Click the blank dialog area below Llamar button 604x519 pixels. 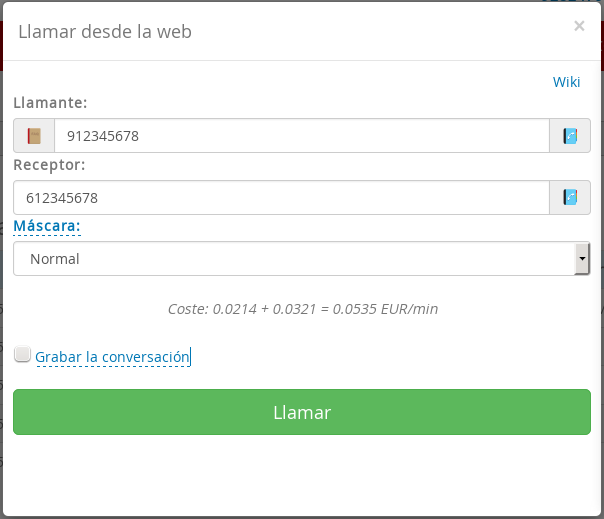[x=302, y=475]
